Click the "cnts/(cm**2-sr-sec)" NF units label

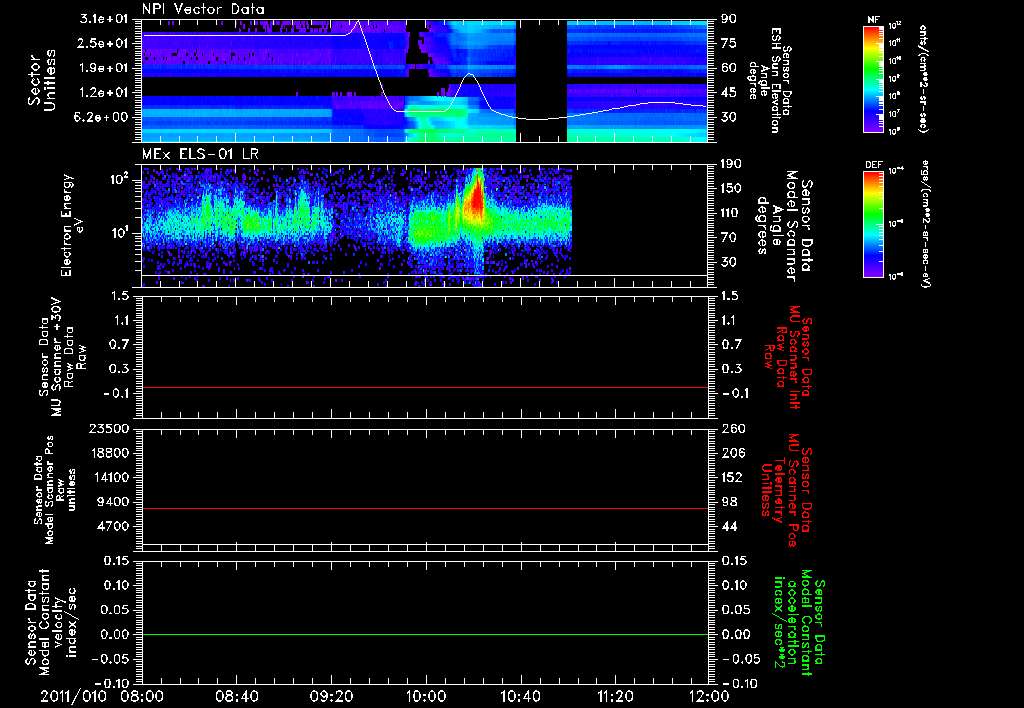923,78
